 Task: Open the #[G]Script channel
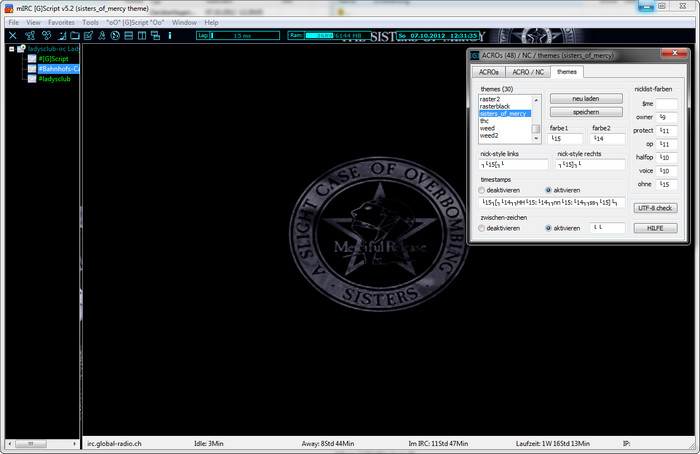pos(54,58)
